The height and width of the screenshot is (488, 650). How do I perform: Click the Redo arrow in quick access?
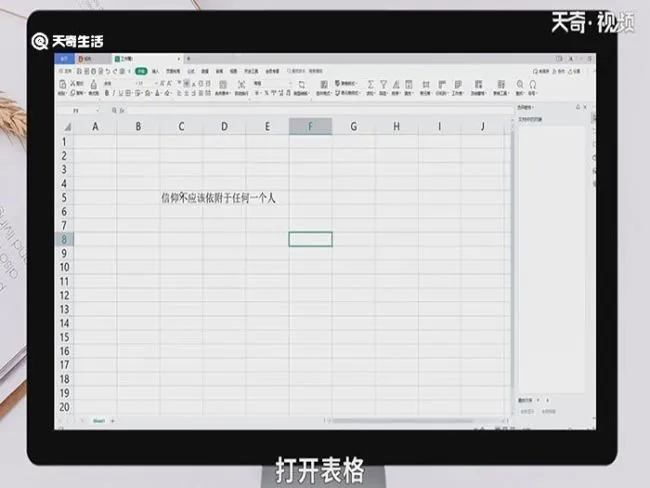(116, 71)
